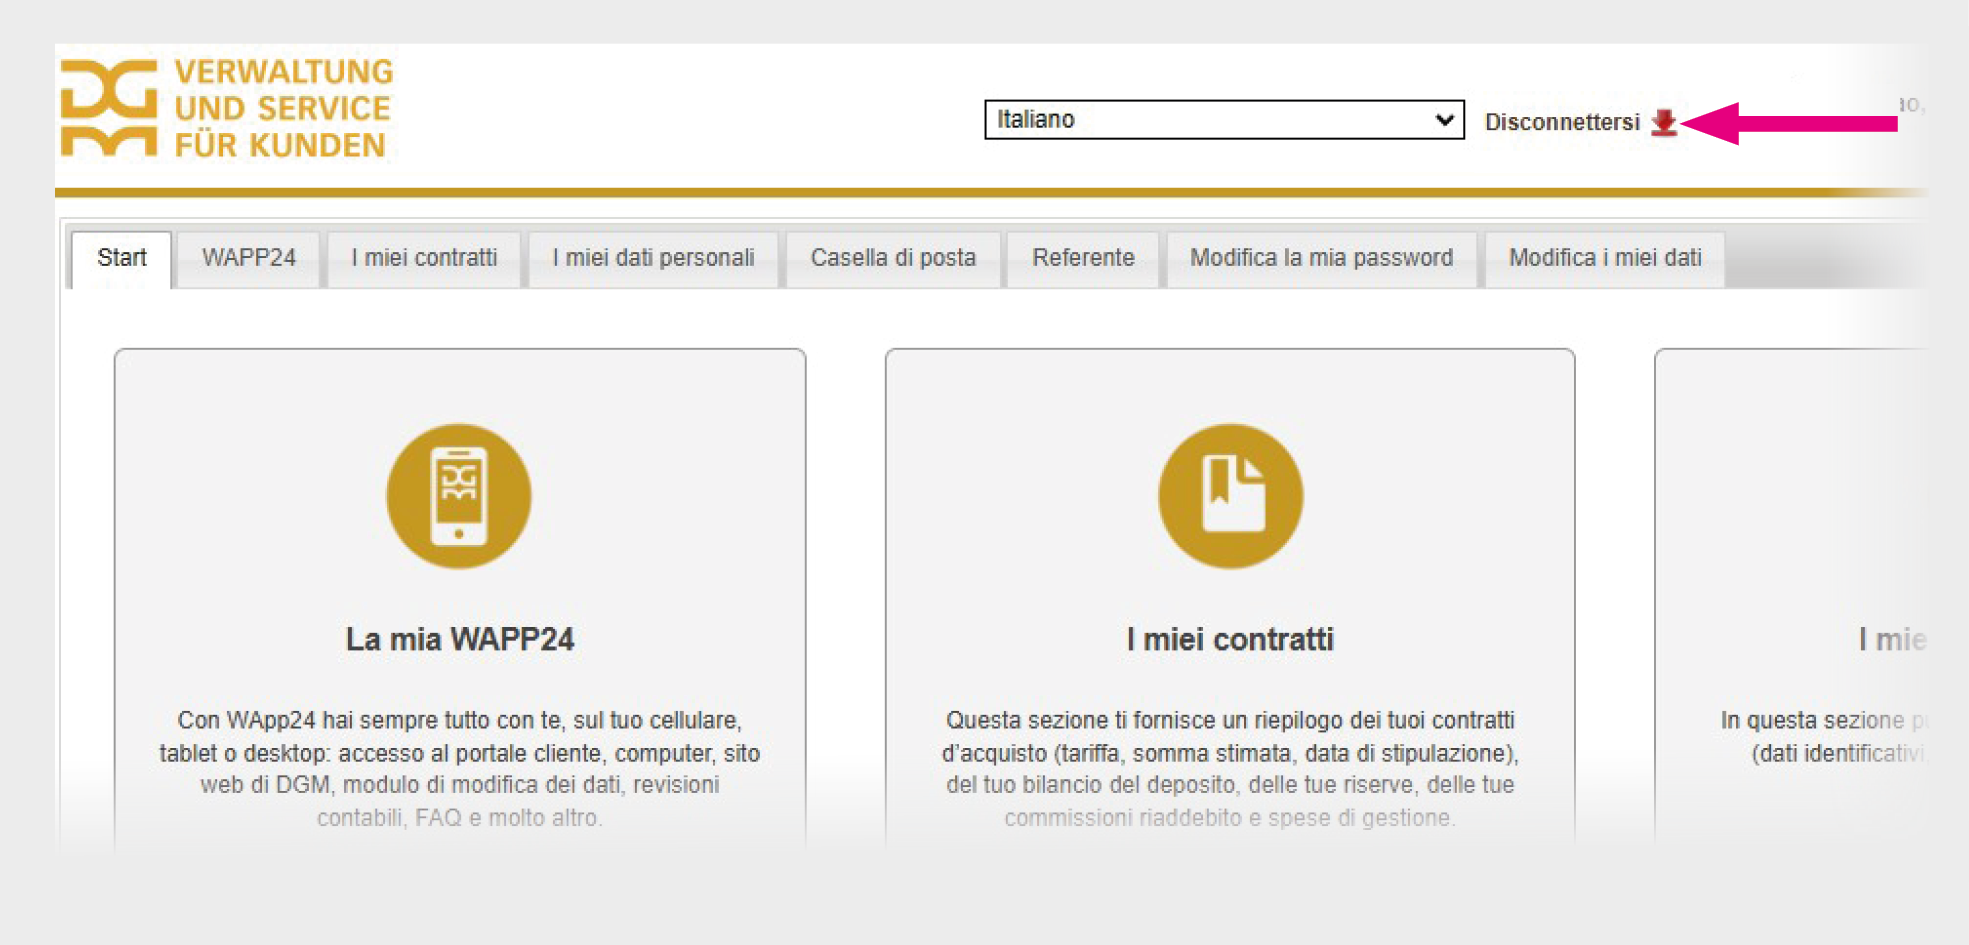Go to the 'I miei dati personali' tab

(x=653, y=258)
